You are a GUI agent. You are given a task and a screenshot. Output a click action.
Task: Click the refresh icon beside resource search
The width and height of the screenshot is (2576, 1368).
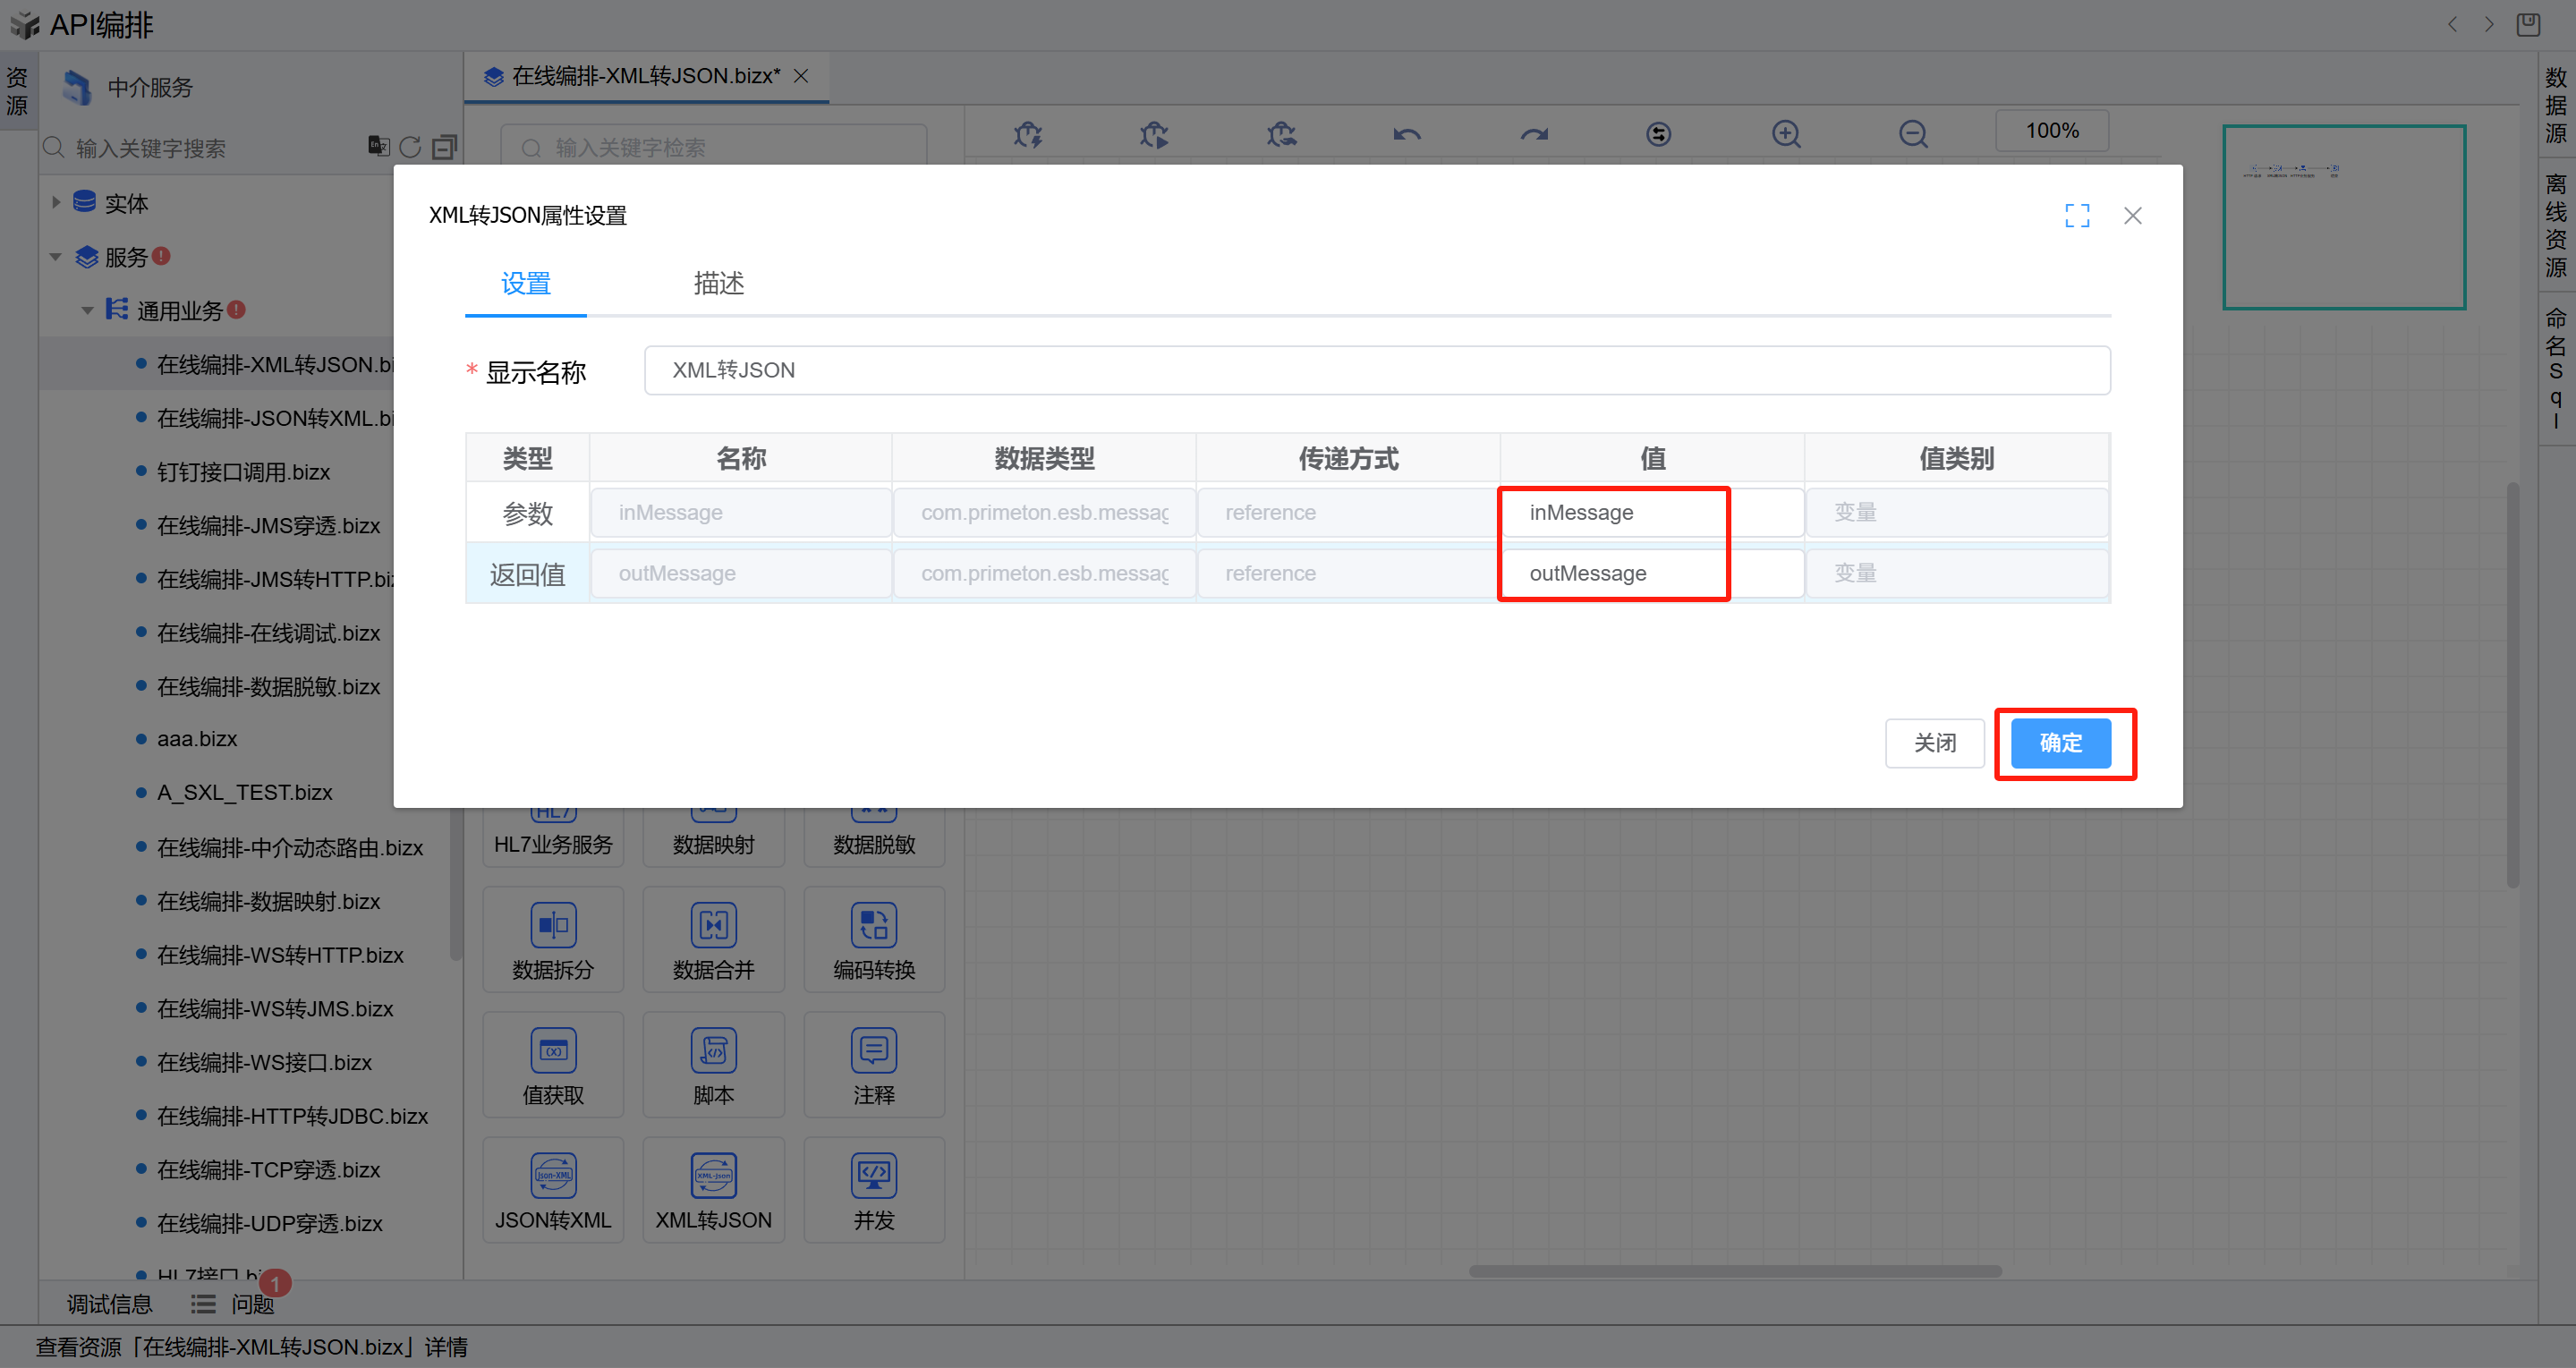tap(410, 148)
